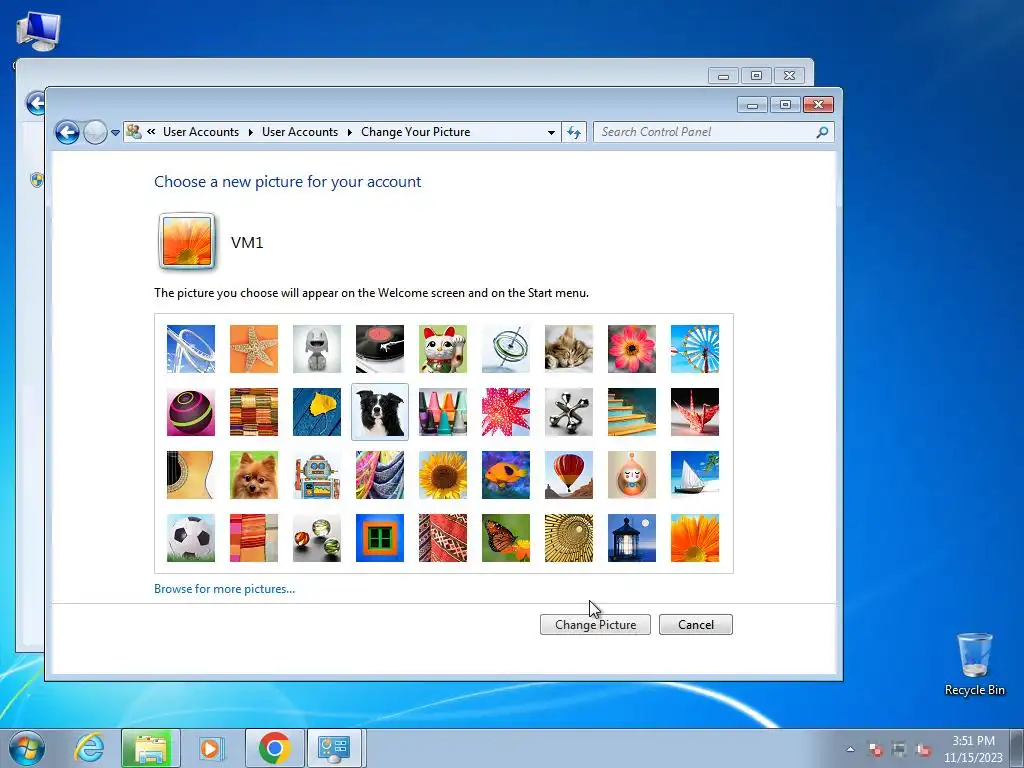Screen dimensions: 1024x768
Task: Select the soccer ball picture
Action: point(191,538)
